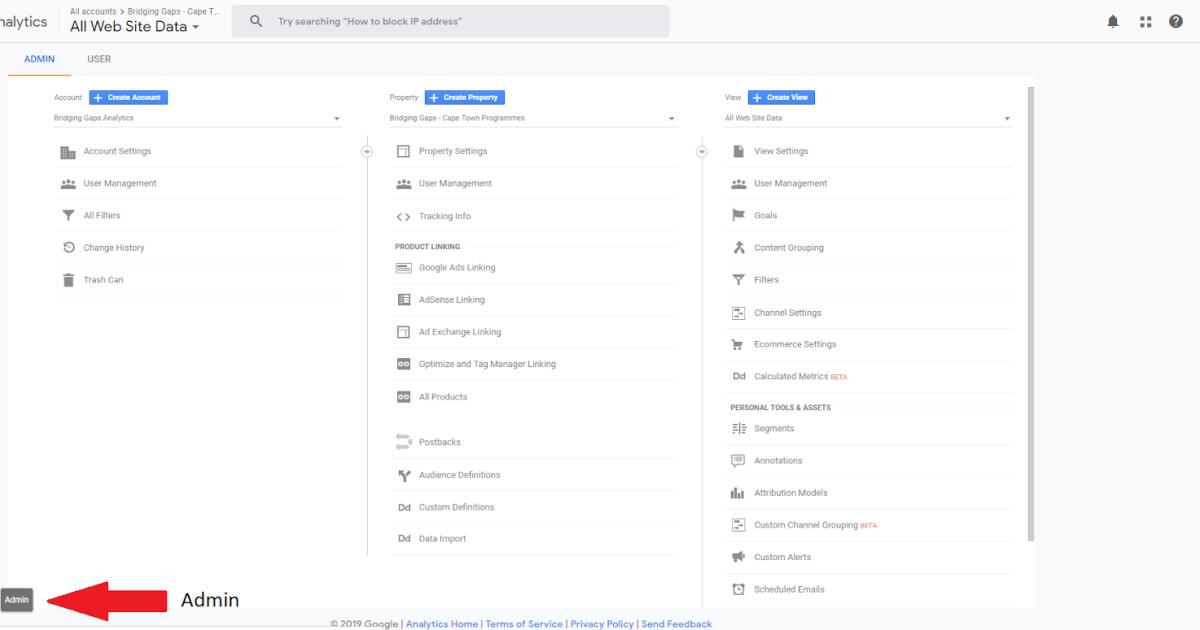Open Tracking Info for the property
This screenshot has height=630, width=1200.
445,215
